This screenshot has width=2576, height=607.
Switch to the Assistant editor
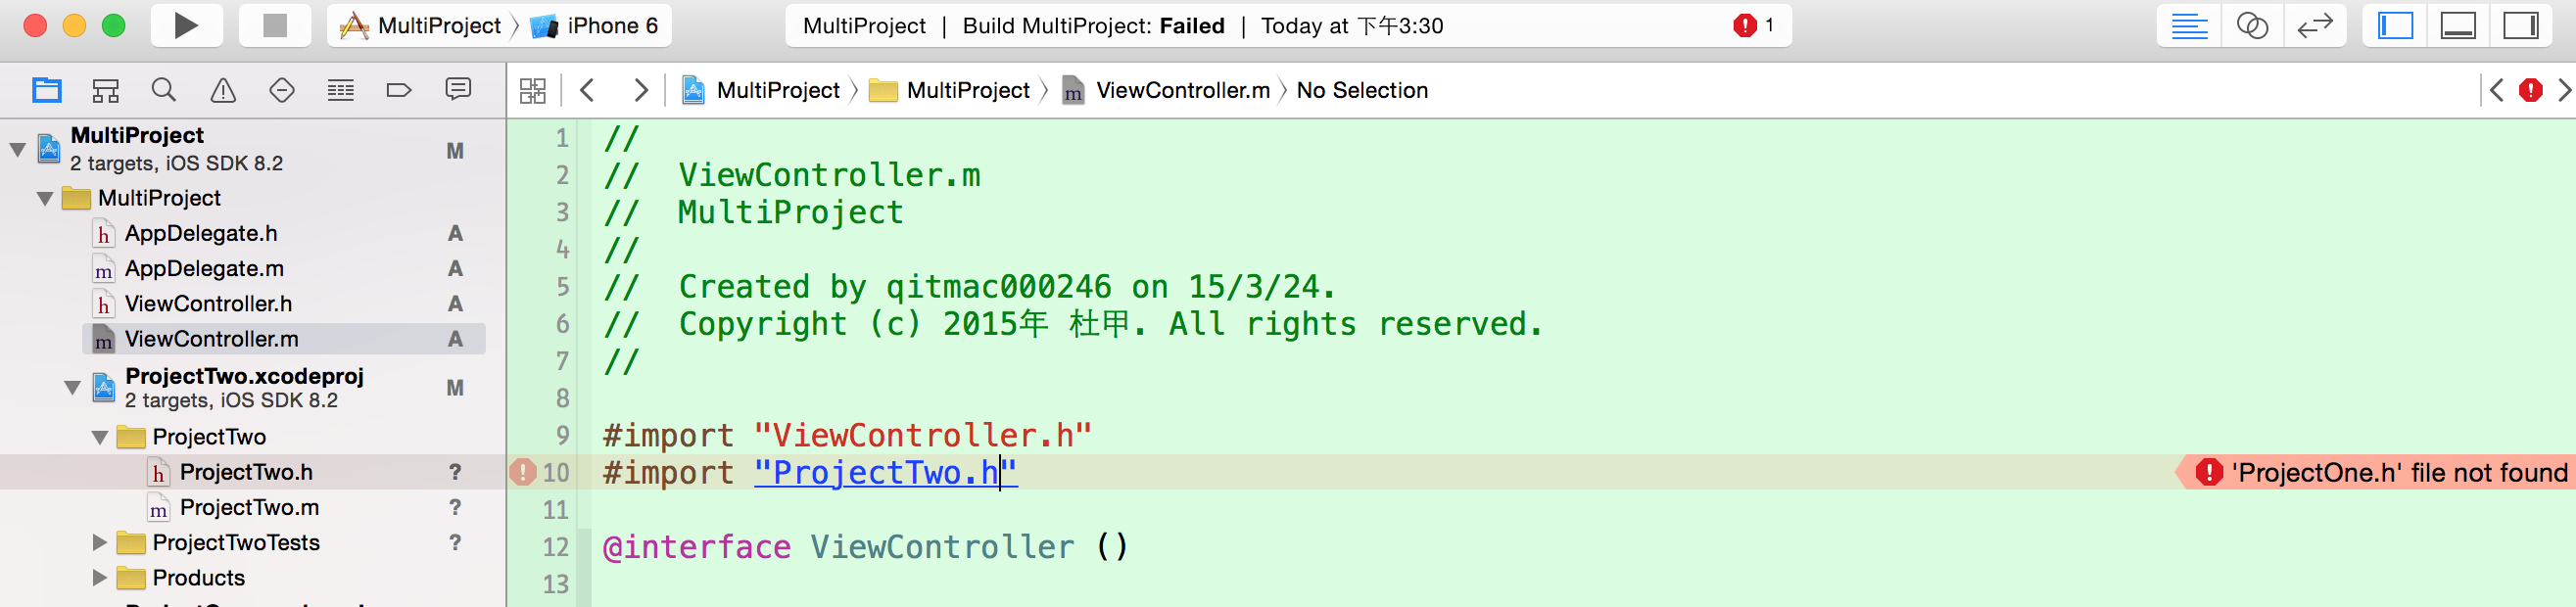tap(2252, 26)
